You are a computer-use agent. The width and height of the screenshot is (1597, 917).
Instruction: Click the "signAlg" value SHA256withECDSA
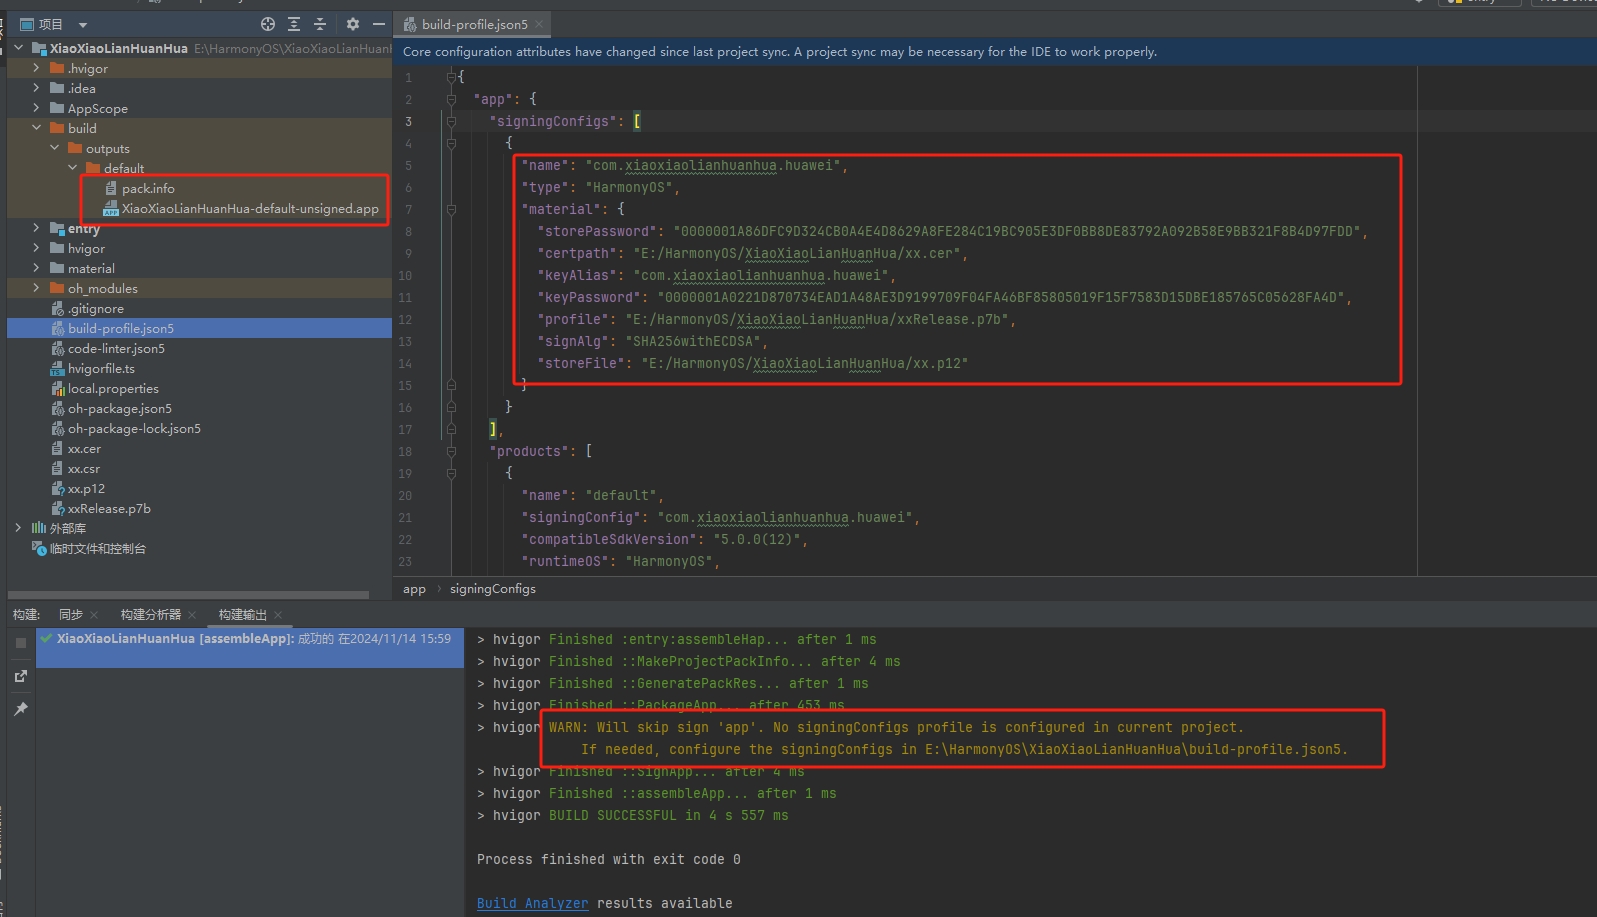pos(696,341)
